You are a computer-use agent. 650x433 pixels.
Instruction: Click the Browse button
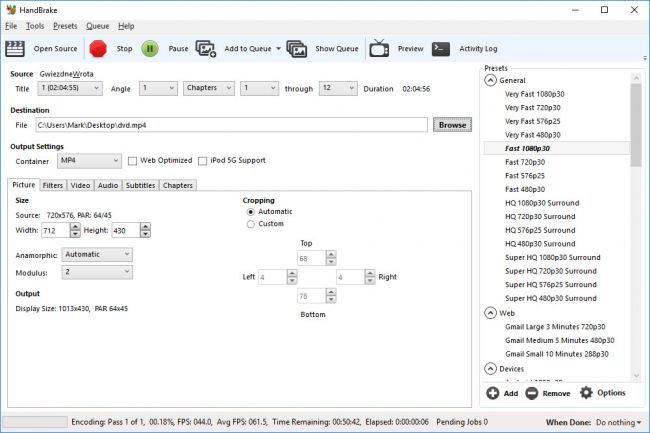[453, 125]
